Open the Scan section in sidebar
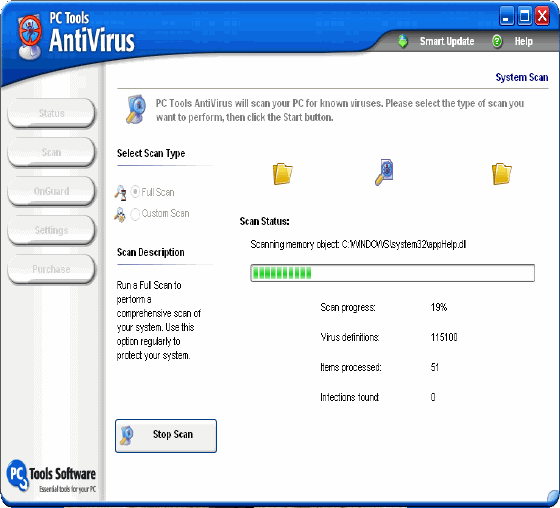This screenshot has height=508, width=560. click(x=51, y=152)
